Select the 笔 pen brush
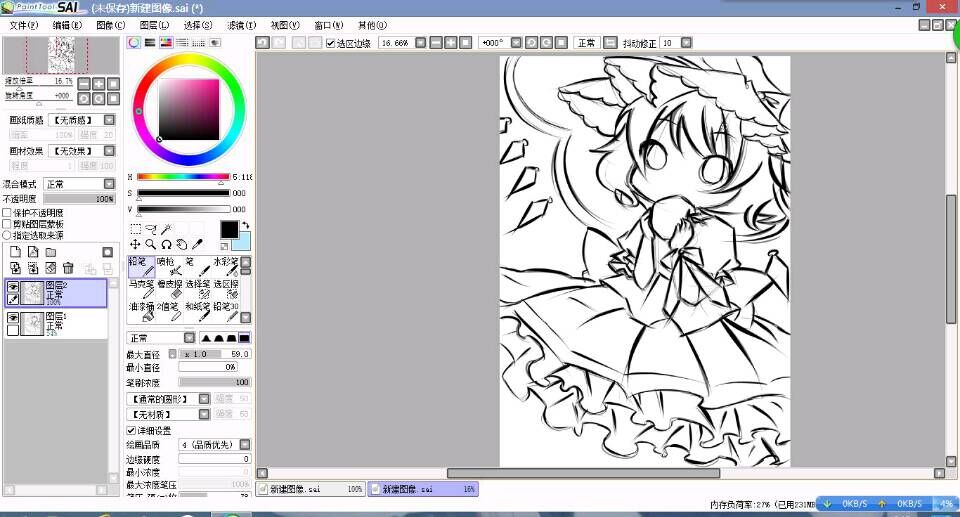Image resolution: width=960 pixels, height=517 pixels. click(198, 266)
